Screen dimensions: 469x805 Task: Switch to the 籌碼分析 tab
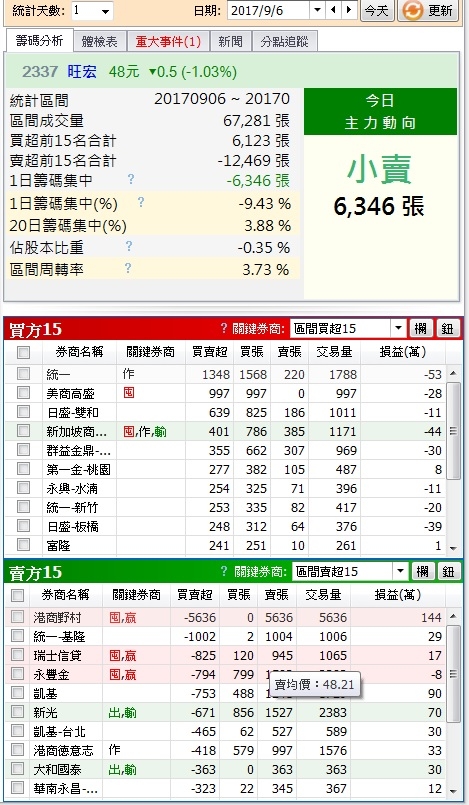(40, 41)
